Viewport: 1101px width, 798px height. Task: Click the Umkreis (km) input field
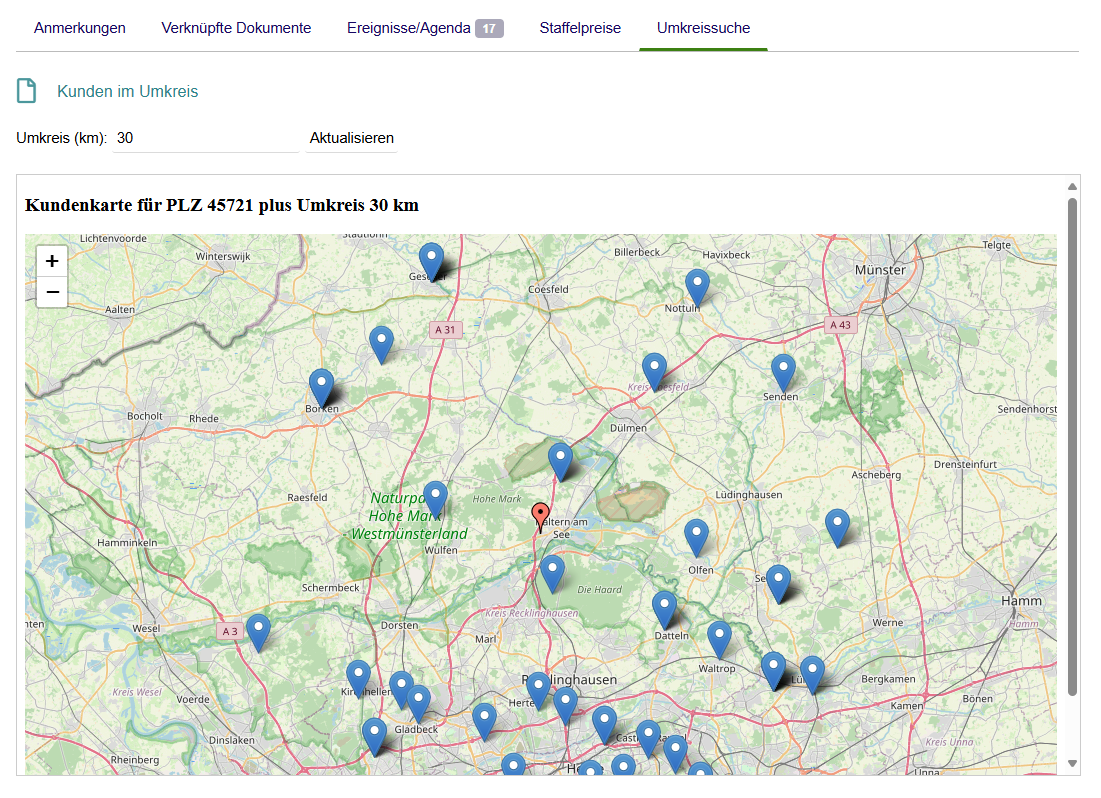205,138
